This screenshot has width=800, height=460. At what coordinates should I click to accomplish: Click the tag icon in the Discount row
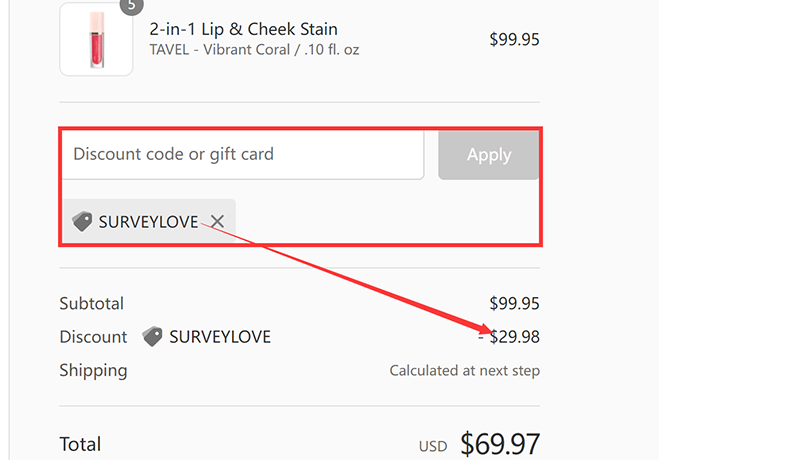point(152,337)
